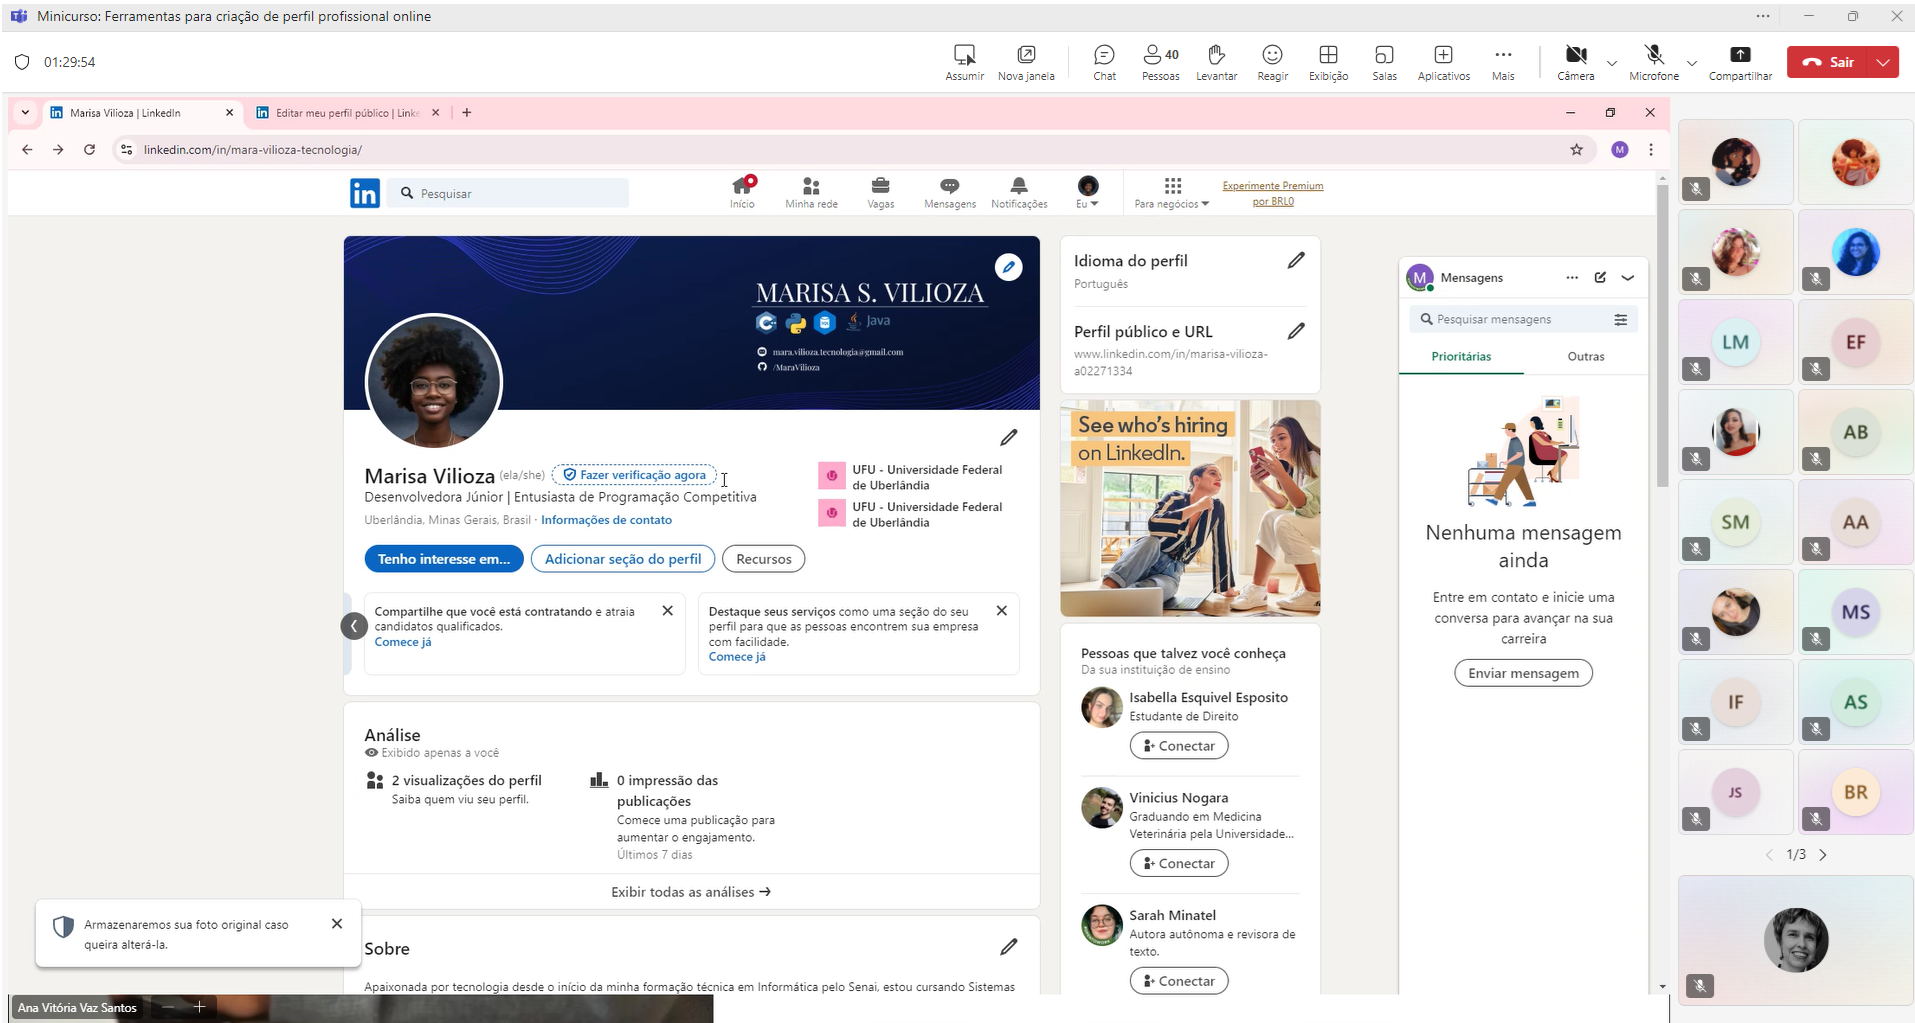This screenshot has width=1915, height=1023.
Task: Open messaging filter options icon
Action: click(x=1620, y=320)
